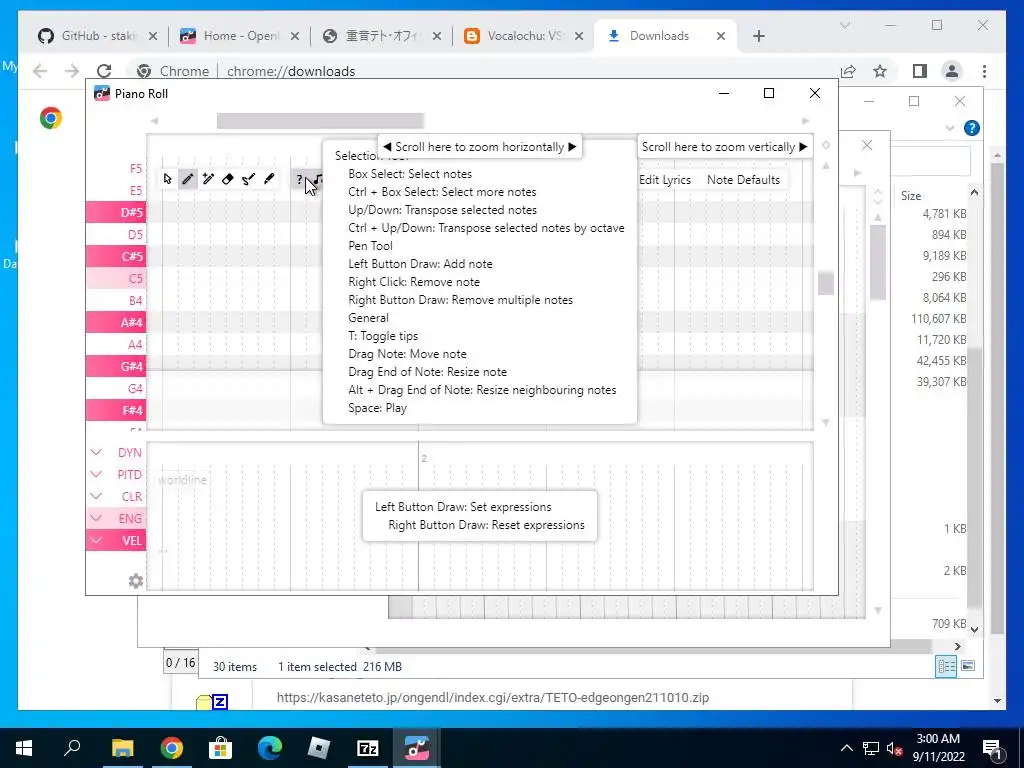The image size is (1024, 768).
Task: Switch File Explorer to large icons view
Action: (x=968, y=666)
